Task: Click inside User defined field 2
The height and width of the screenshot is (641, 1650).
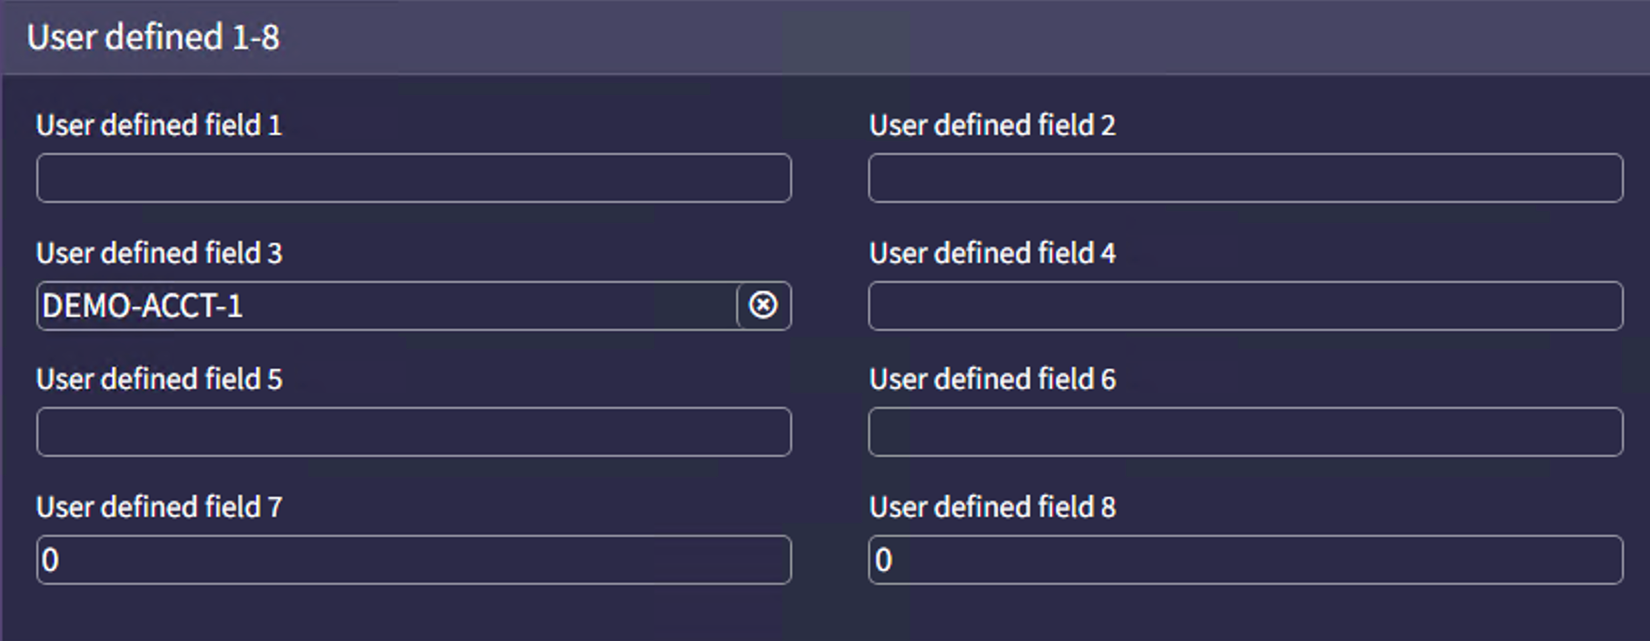Action: 1245,178
